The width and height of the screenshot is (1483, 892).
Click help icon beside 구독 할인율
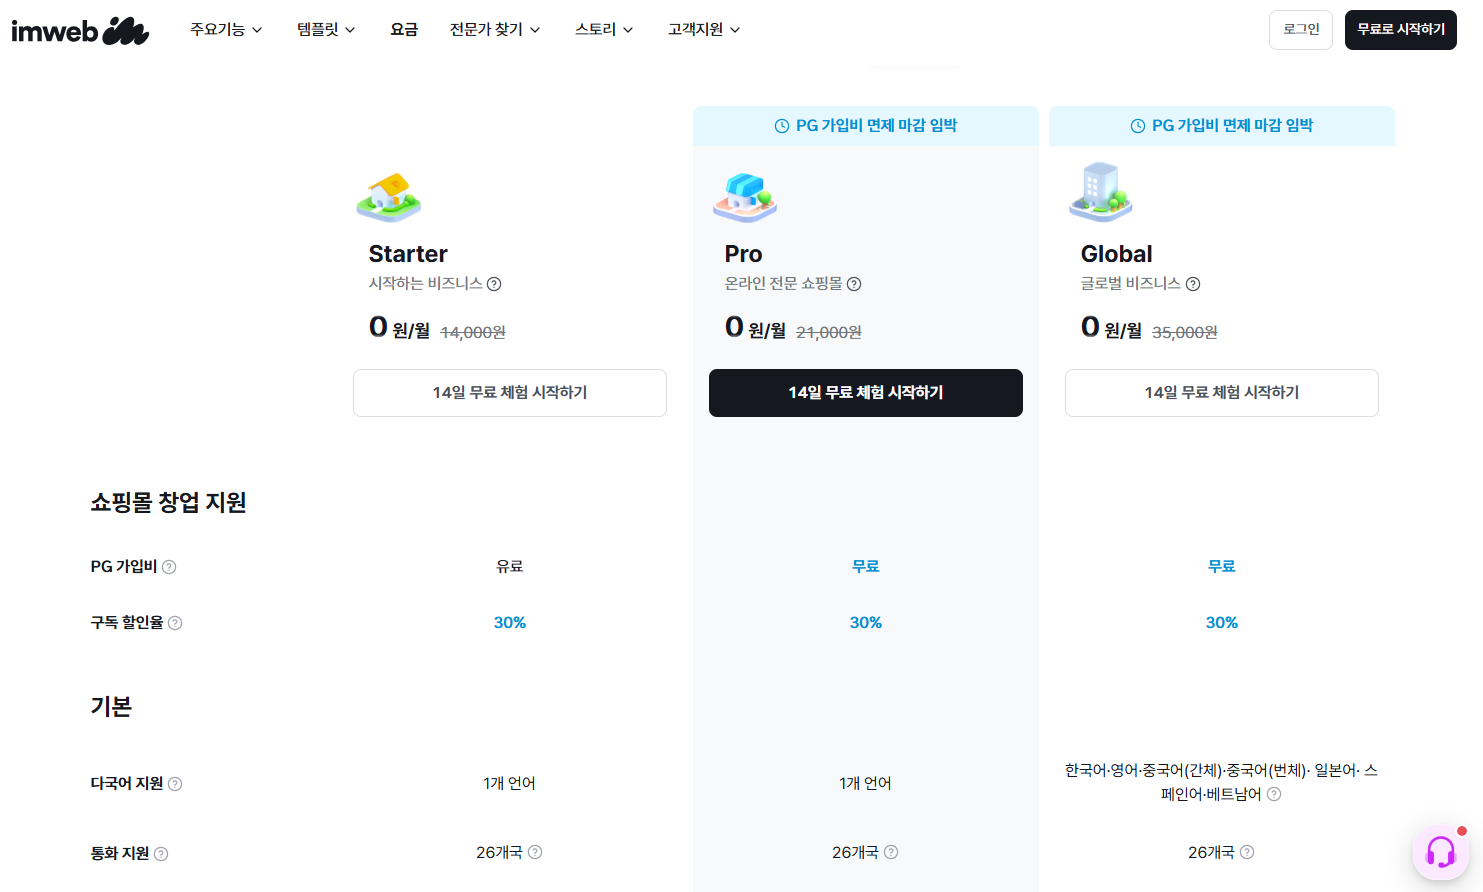tap(176, 622)
